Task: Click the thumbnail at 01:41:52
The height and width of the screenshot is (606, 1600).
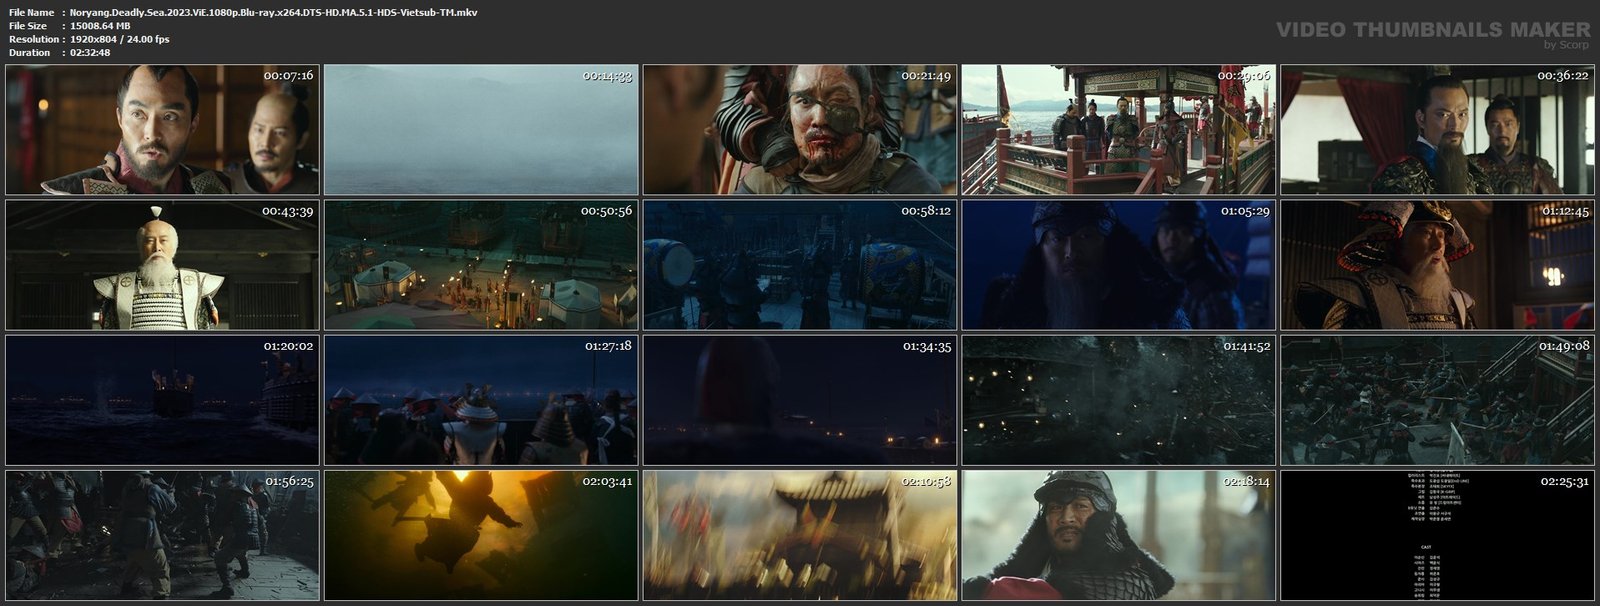Action: tap(1119, 400)
